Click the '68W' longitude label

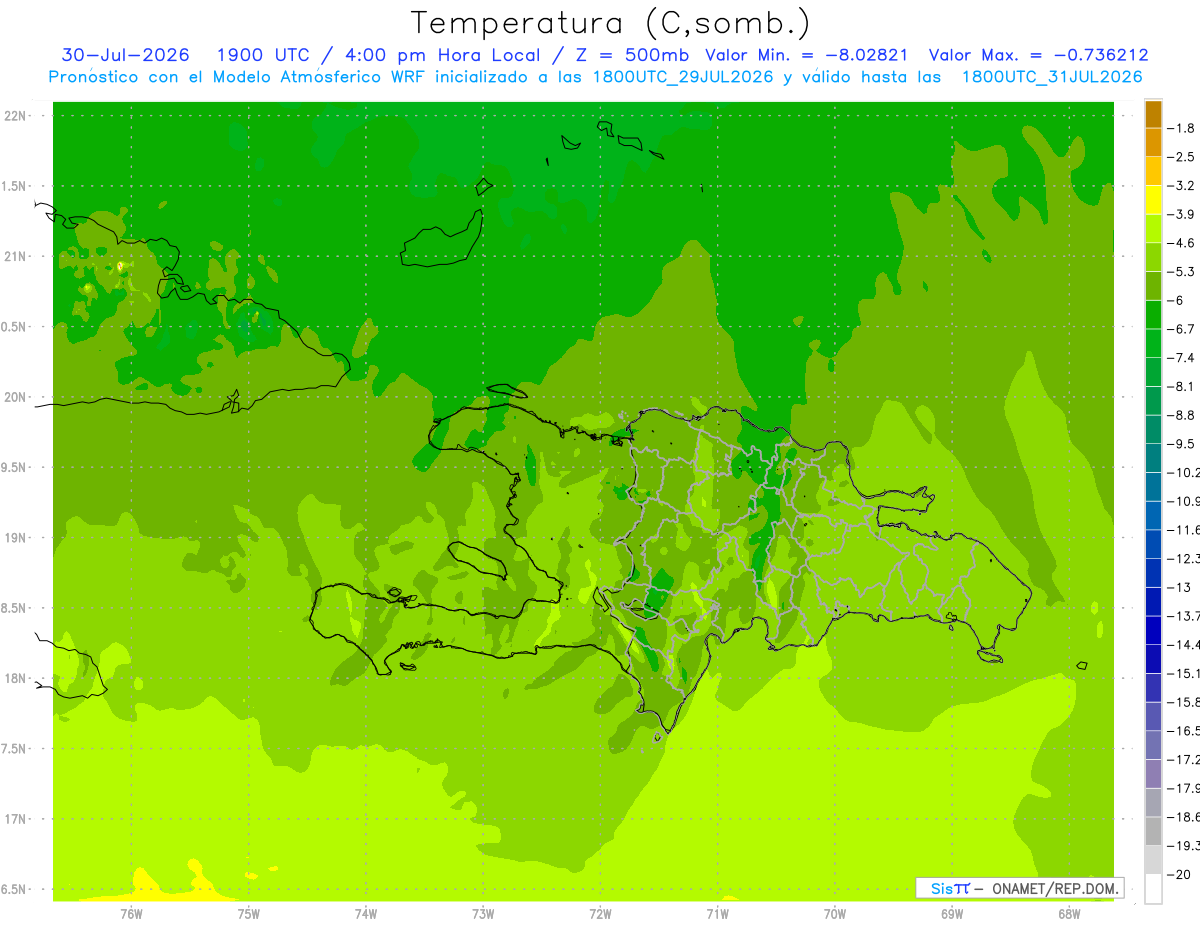1069,914
